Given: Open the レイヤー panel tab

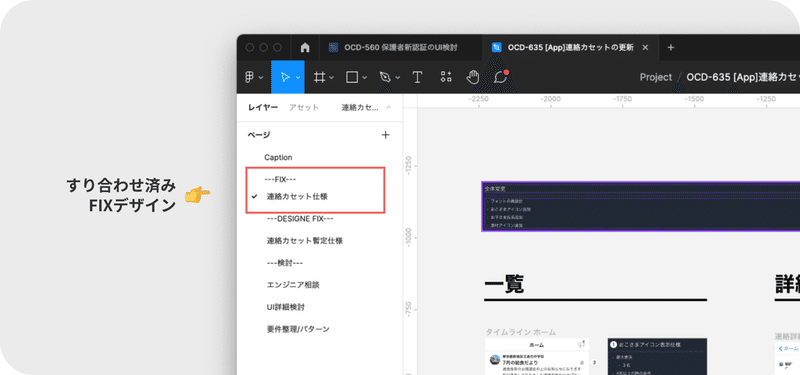Looking at the screenshot, I should [x=263, y=108].
